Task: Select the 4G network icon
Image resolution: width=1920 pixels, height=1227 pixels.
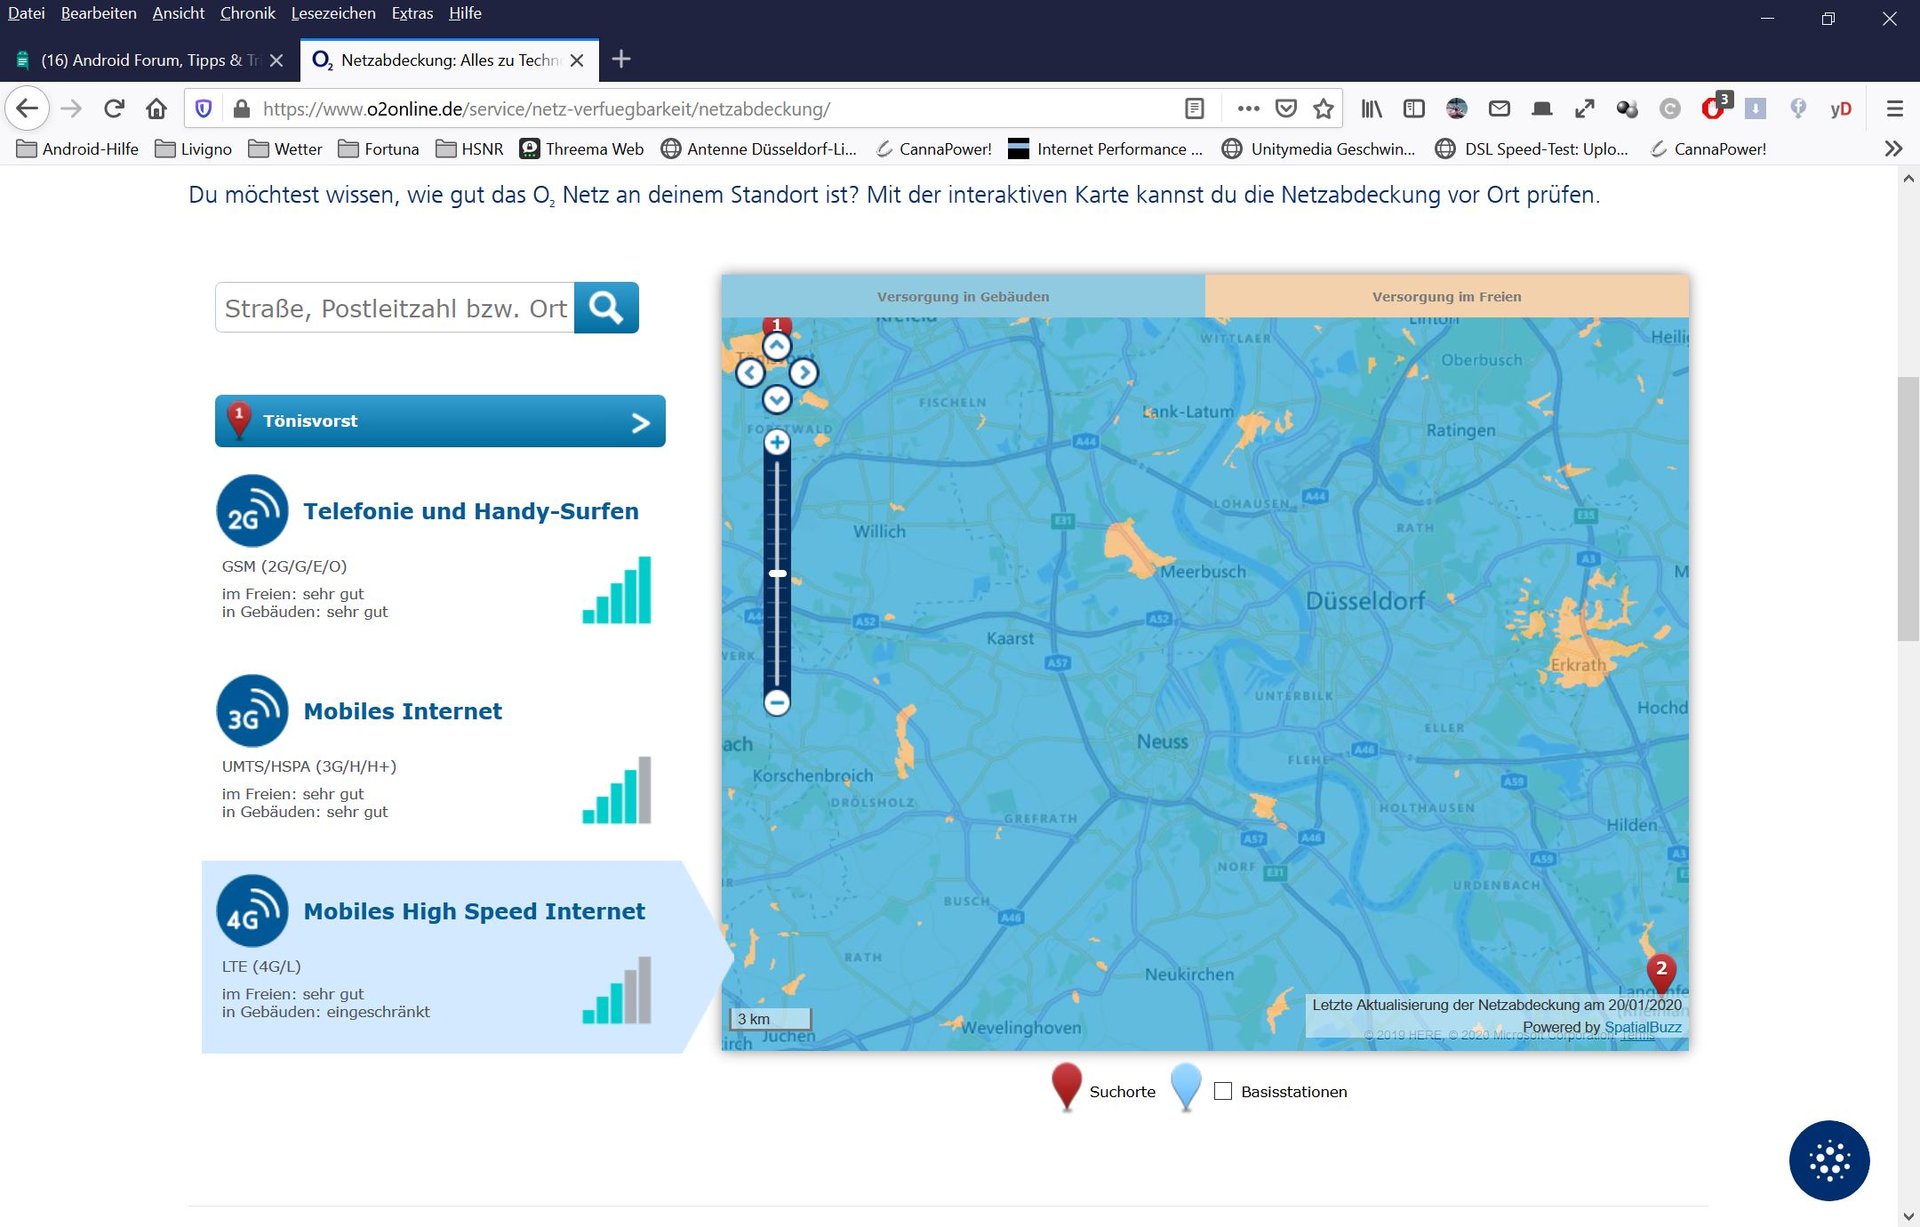Action: click(x=252, y=911)
